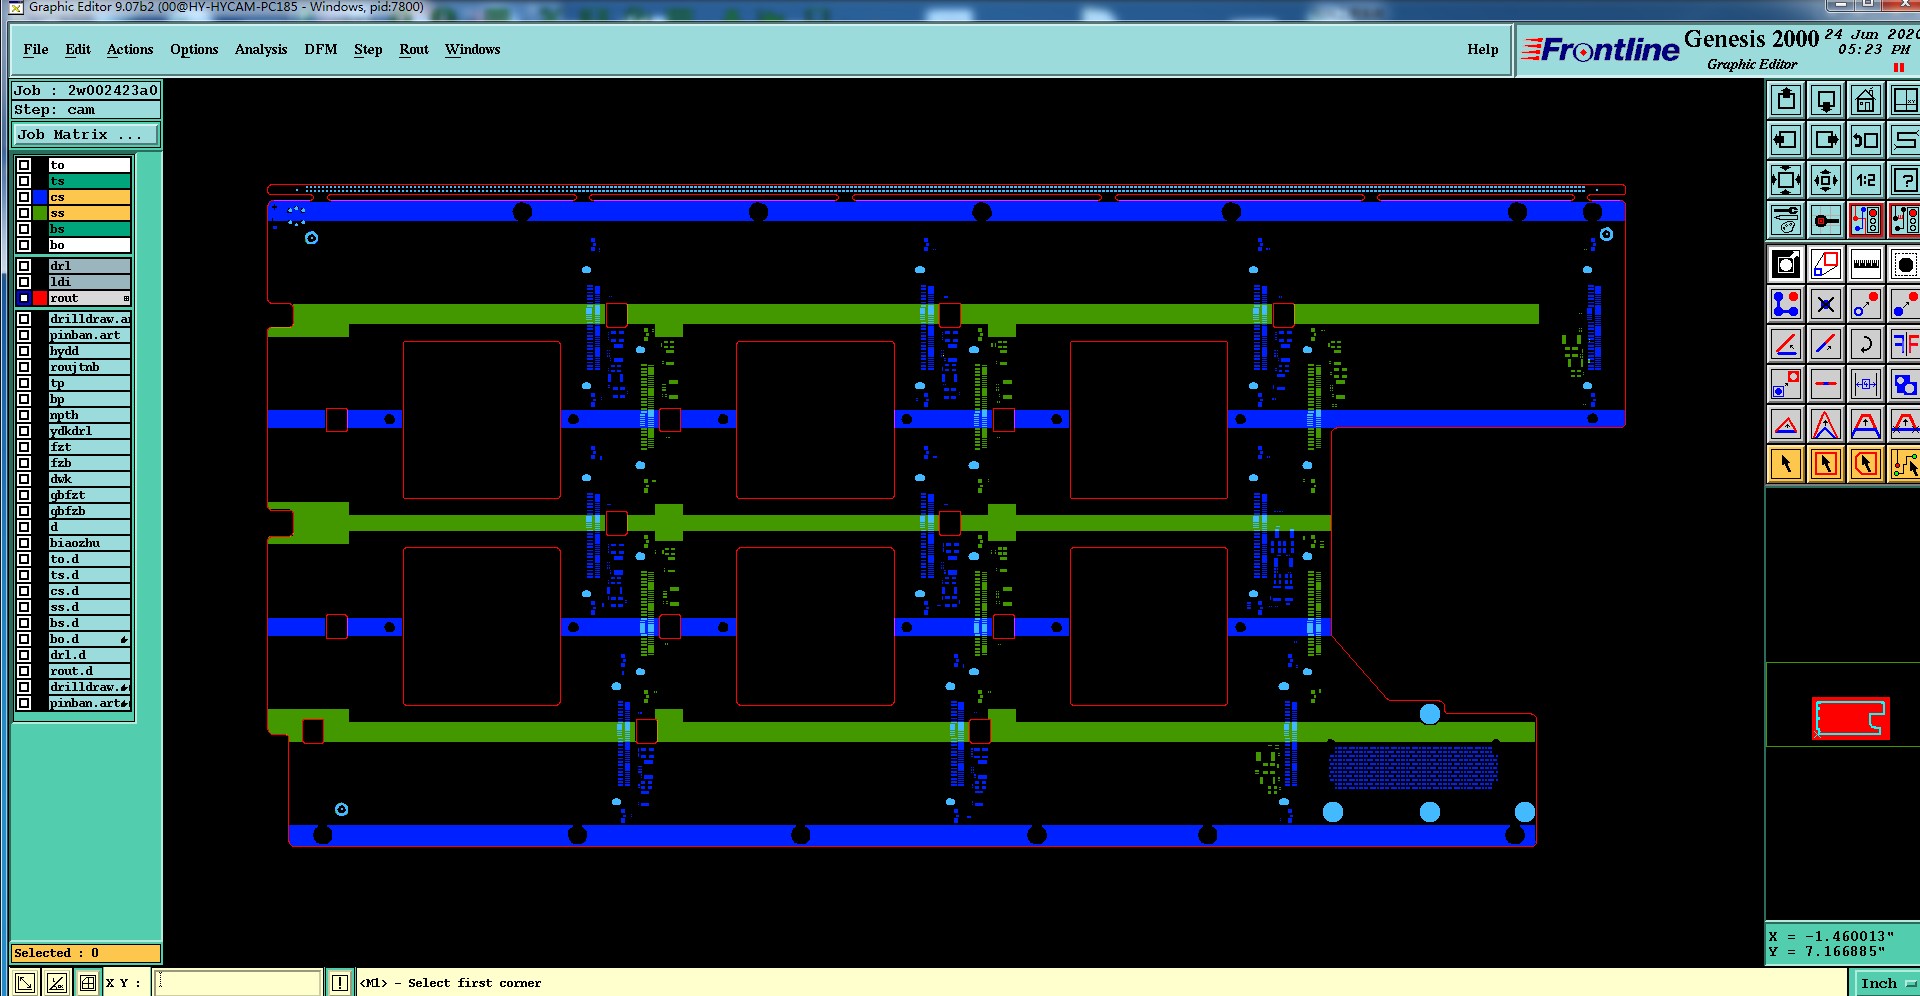Click the ruler measure tool icon

pyautogui.click(x=1866, y=264)
